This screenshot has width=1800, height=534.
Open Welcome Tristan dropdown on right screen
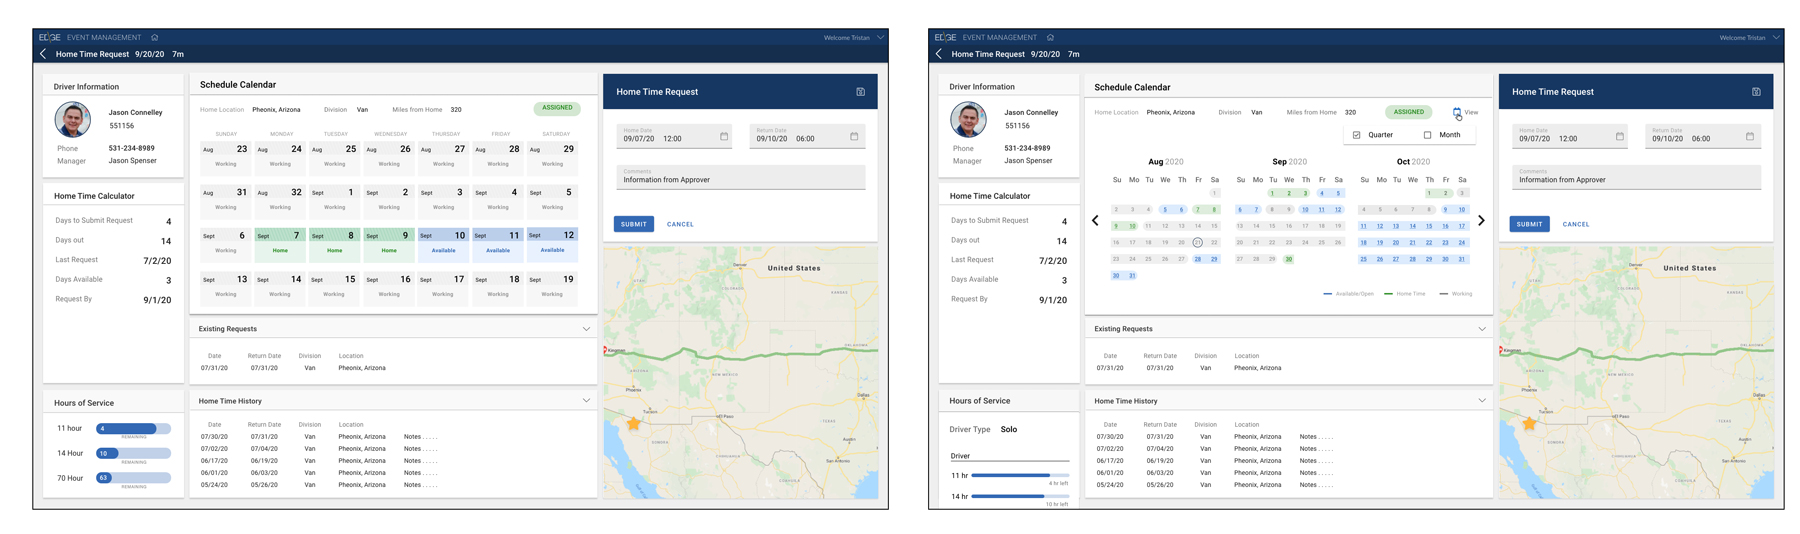[1775, 38]
